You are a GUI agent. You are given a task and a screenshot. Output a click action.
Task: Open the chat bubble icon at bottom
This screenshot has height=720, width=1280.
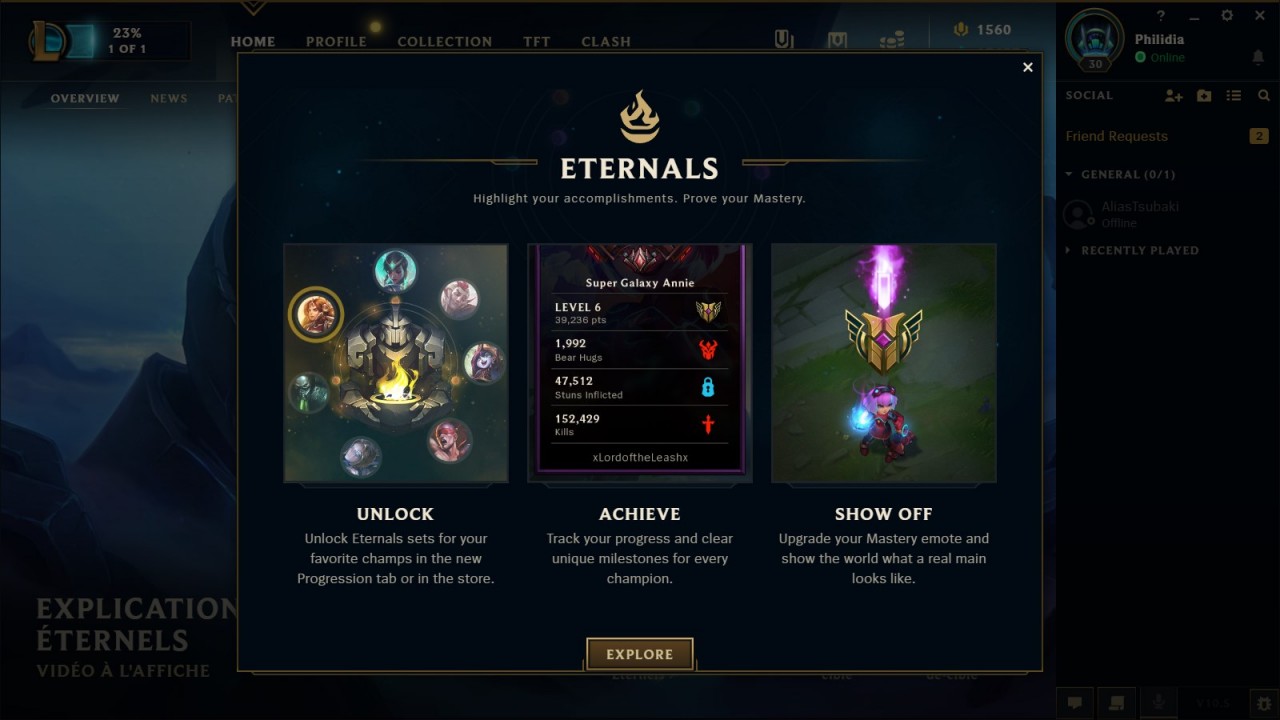coord(1075,703)
